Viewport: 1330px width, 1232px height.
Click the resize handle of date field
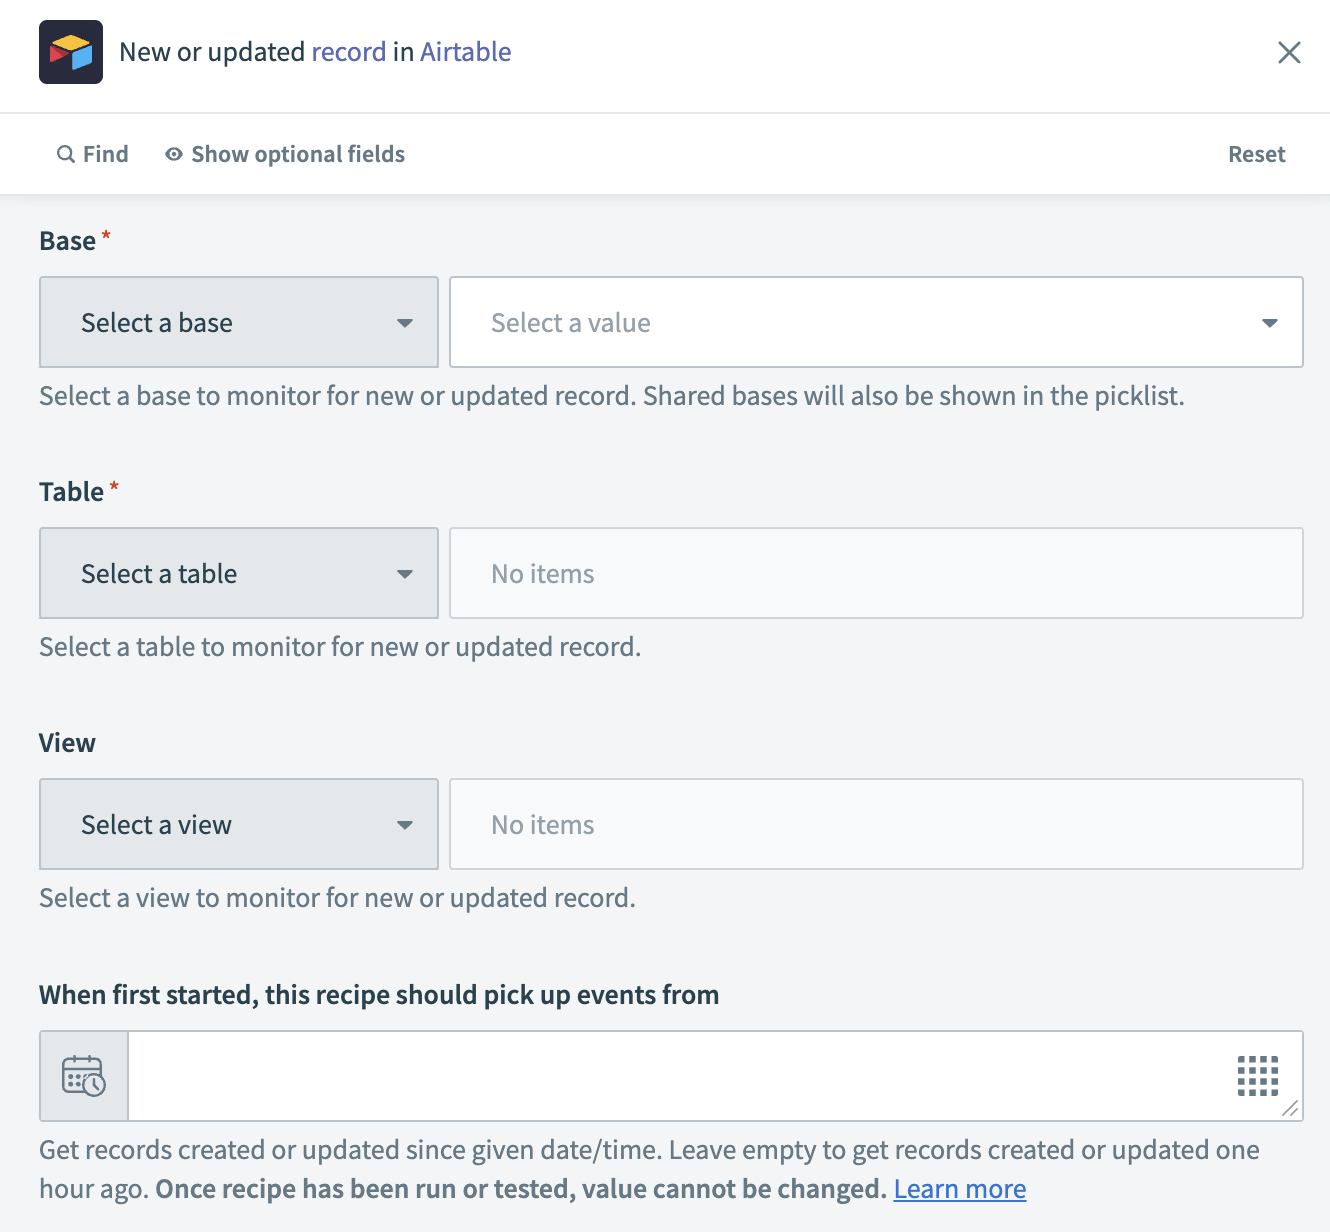pos(1290,1108)
